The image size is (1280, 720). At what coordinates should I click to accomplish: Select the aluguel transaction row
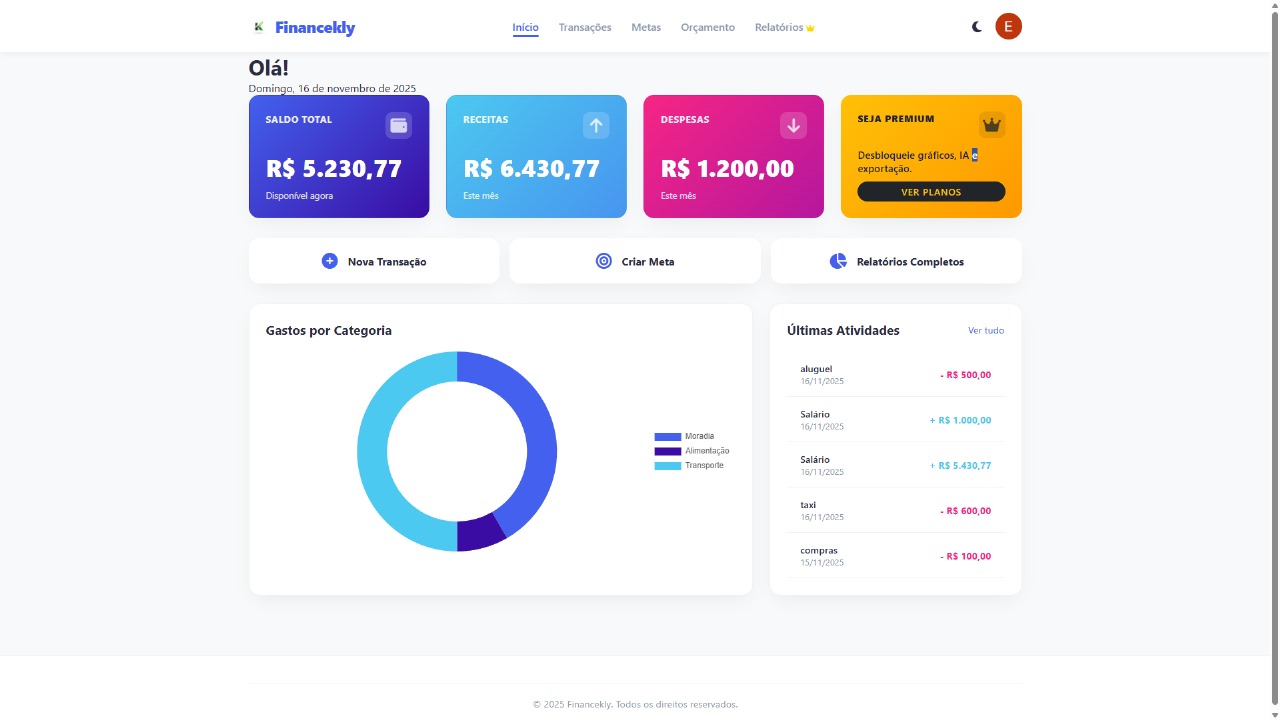(895, 374)
